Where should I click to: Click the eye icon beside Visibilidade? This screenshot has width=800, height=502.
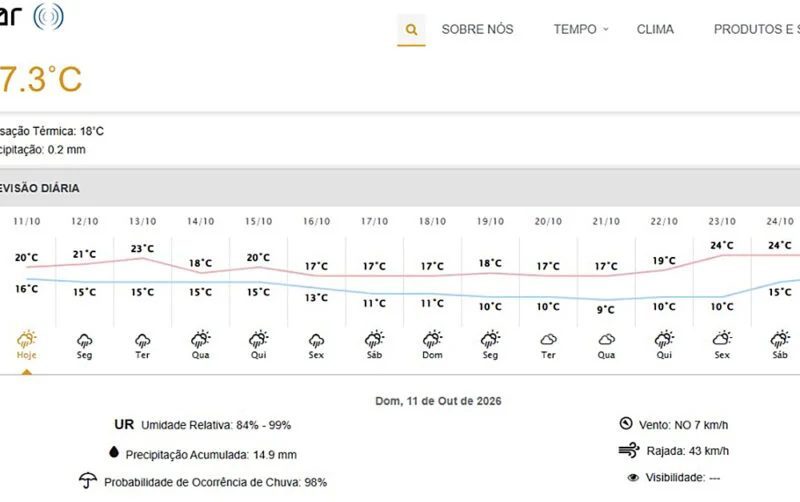click(633, 478)
